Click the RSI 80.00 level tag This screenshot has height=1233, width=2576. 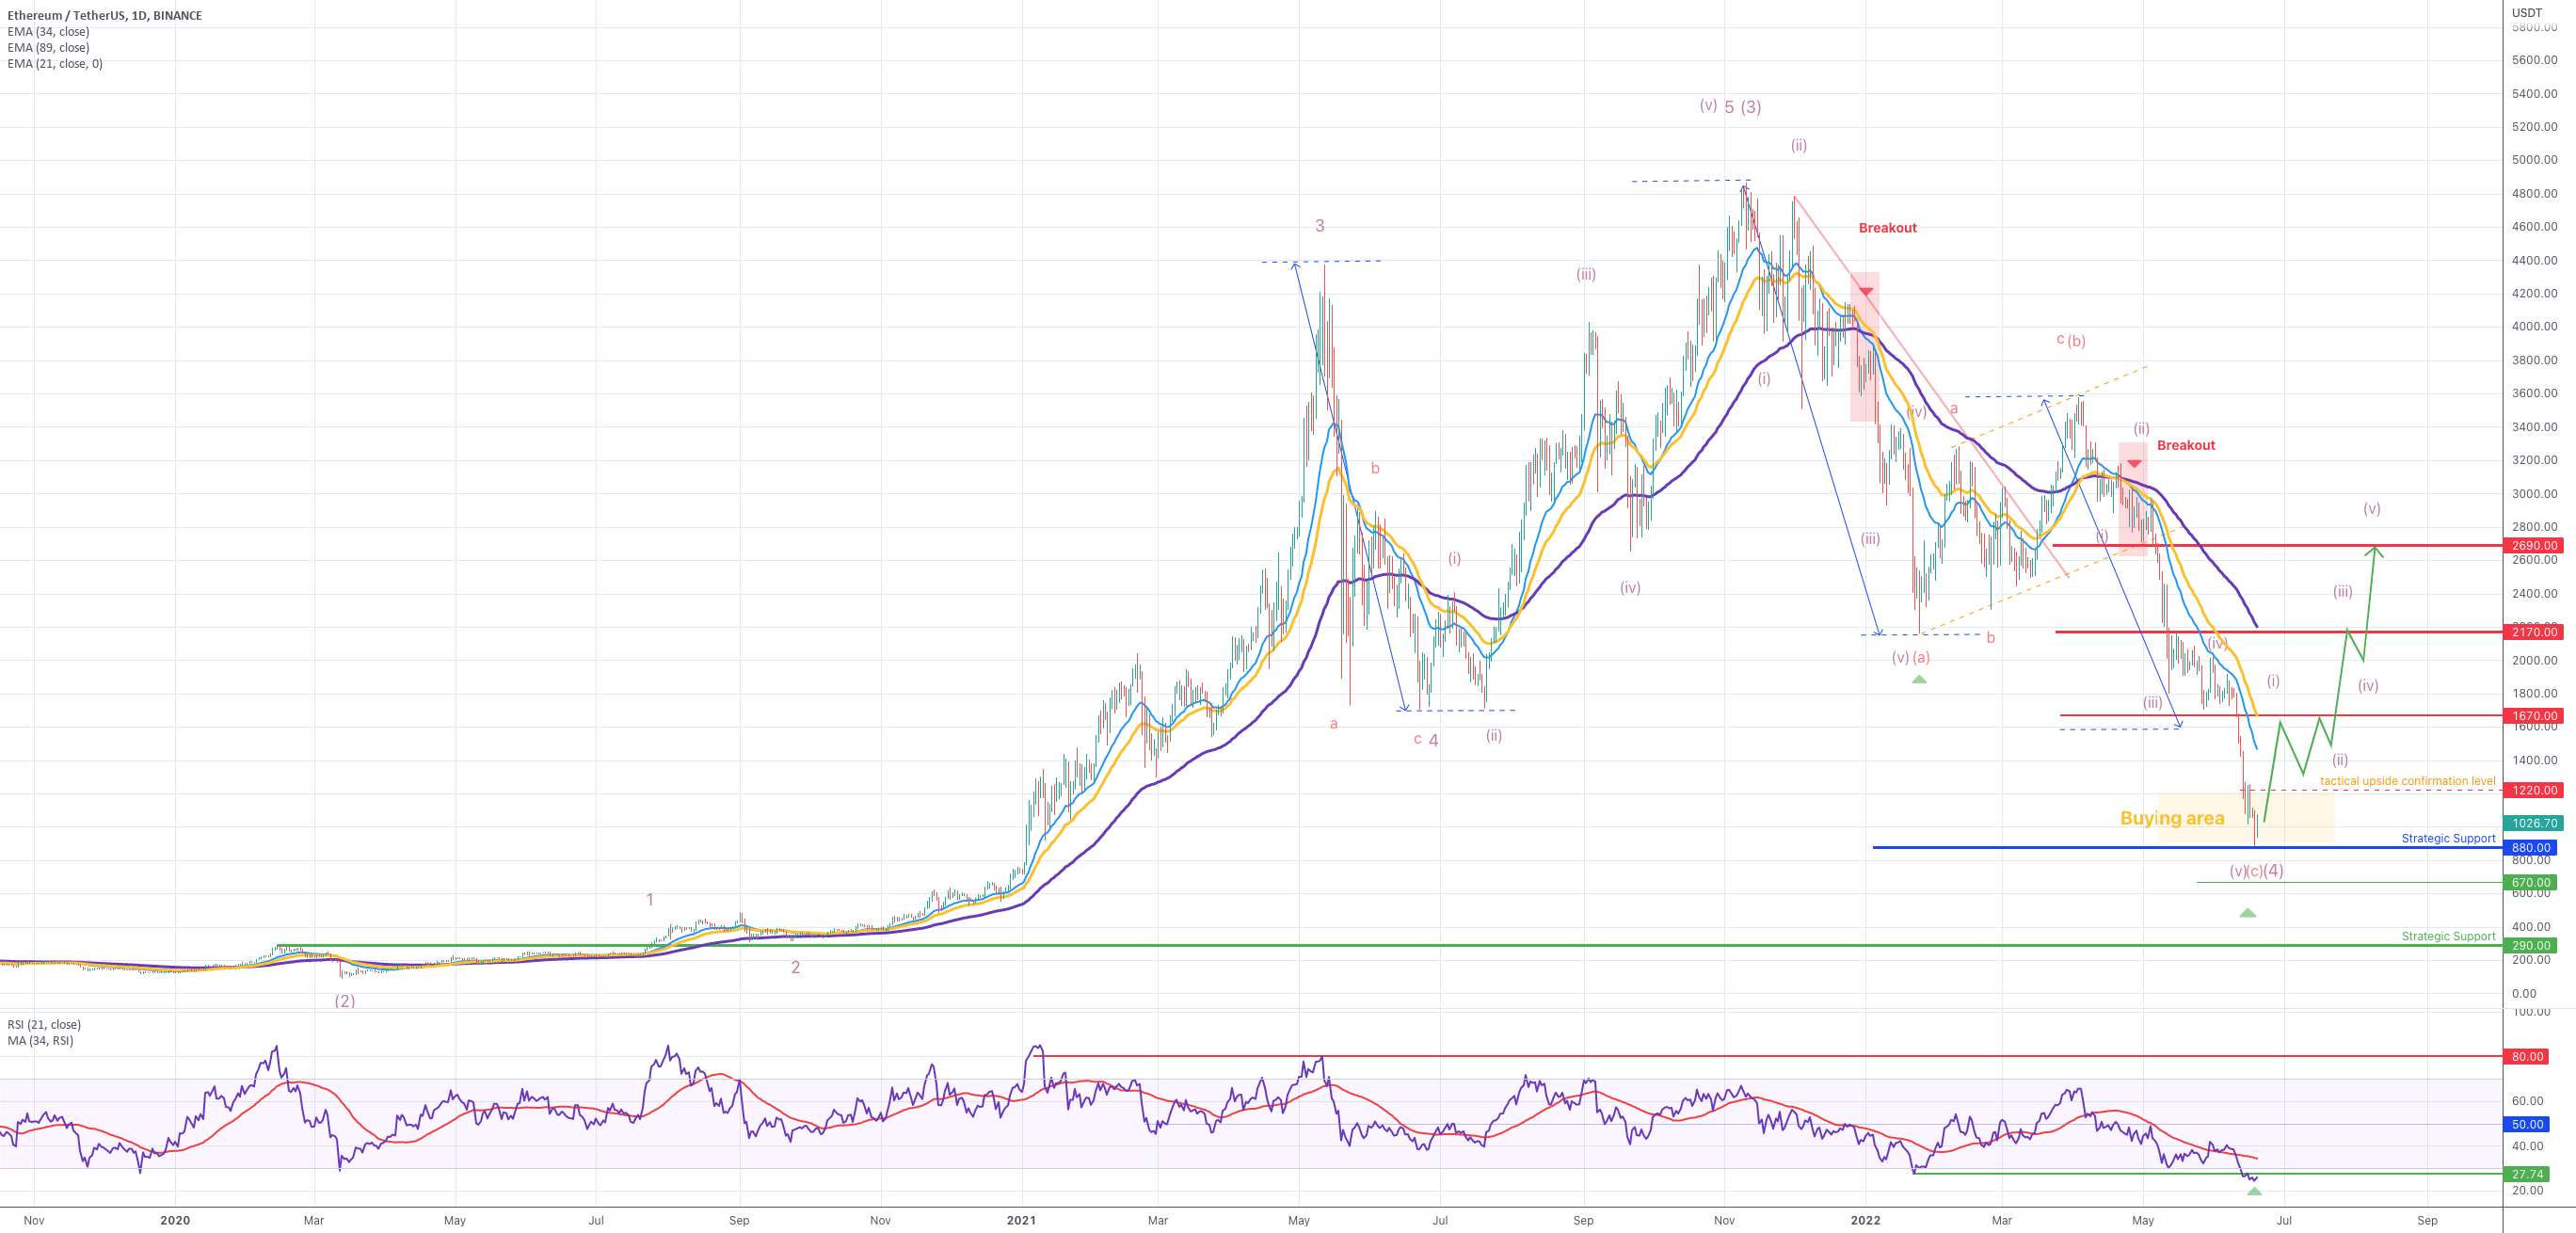tap(2527, 1056)
